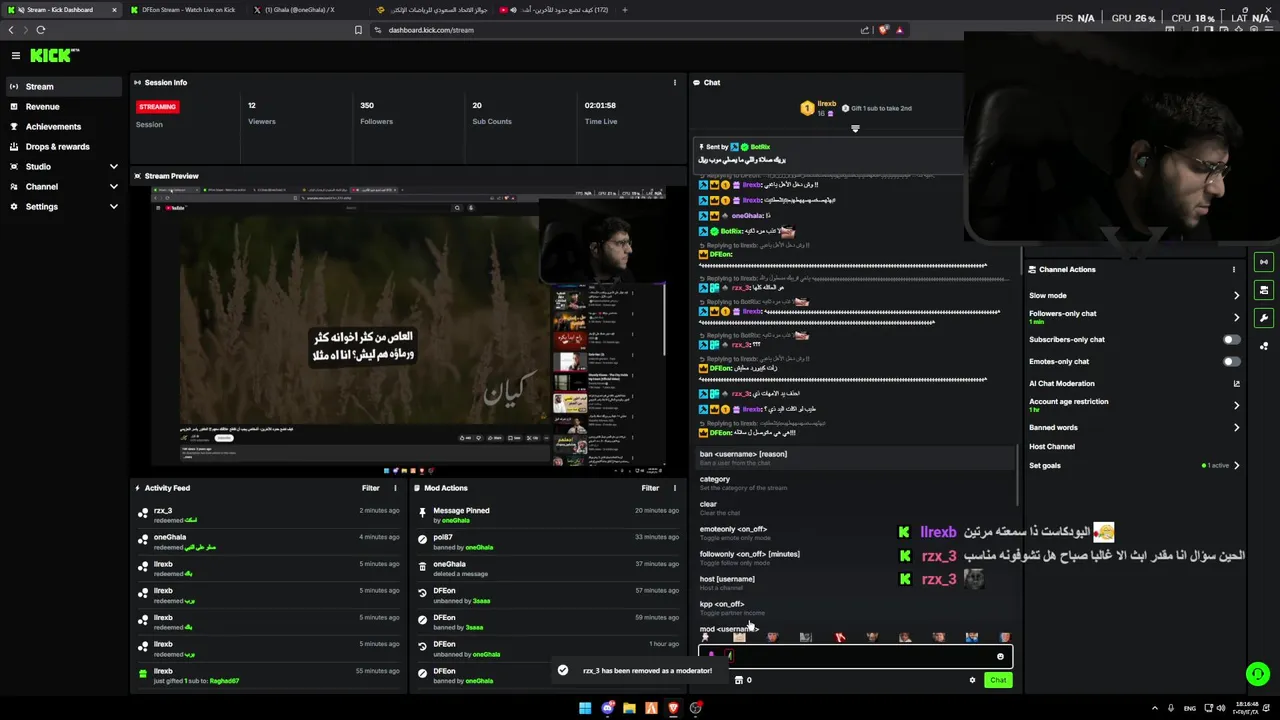Expand Followers-only chat options

point(1236,318)
